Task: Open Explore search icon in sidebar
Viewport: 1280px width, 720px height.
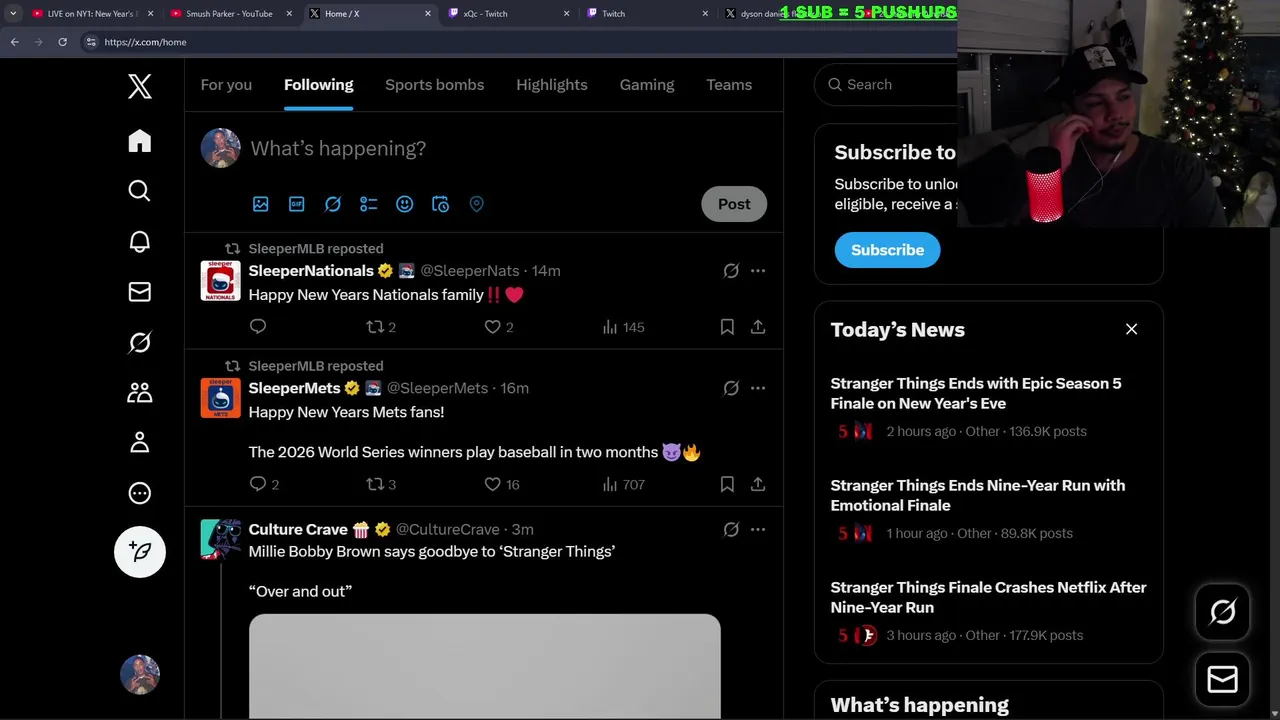Action: pyautogui.click(x=140, y=191)
